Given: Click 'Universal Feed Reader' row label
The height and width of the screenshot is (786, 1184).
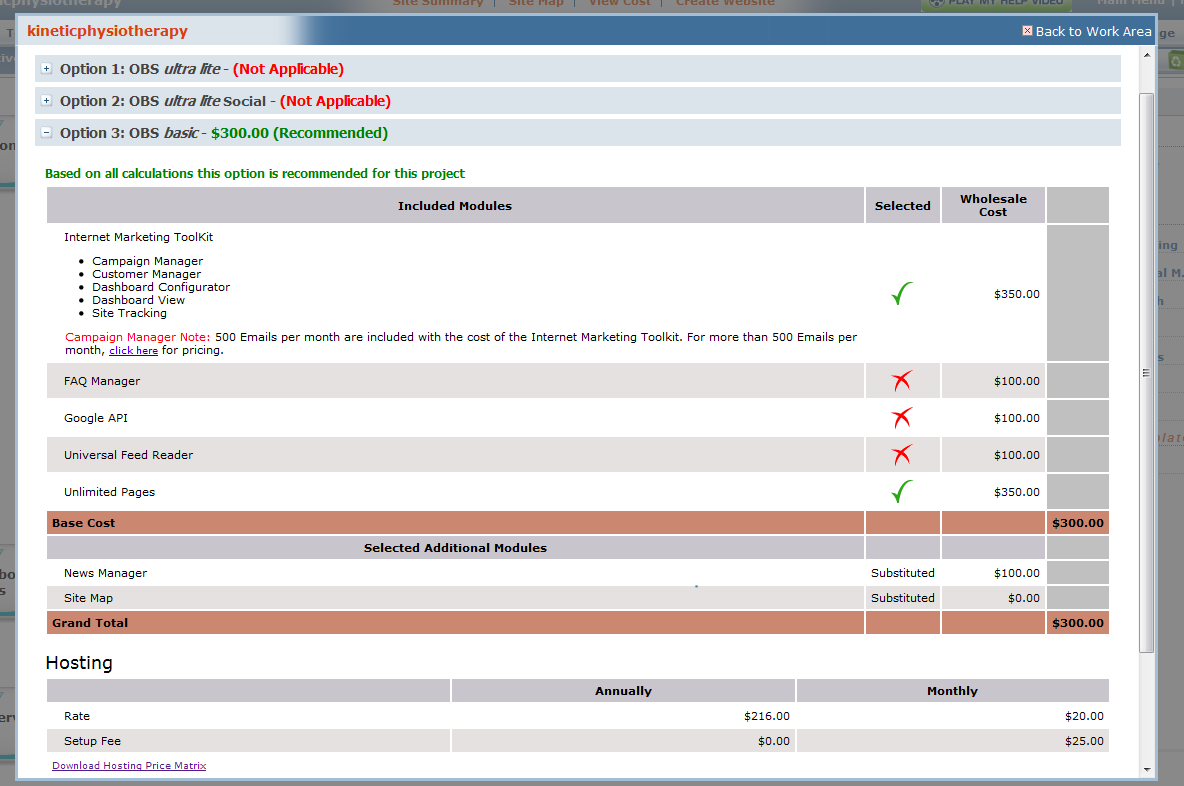Looking at the screenshot, I should point(128,455).
